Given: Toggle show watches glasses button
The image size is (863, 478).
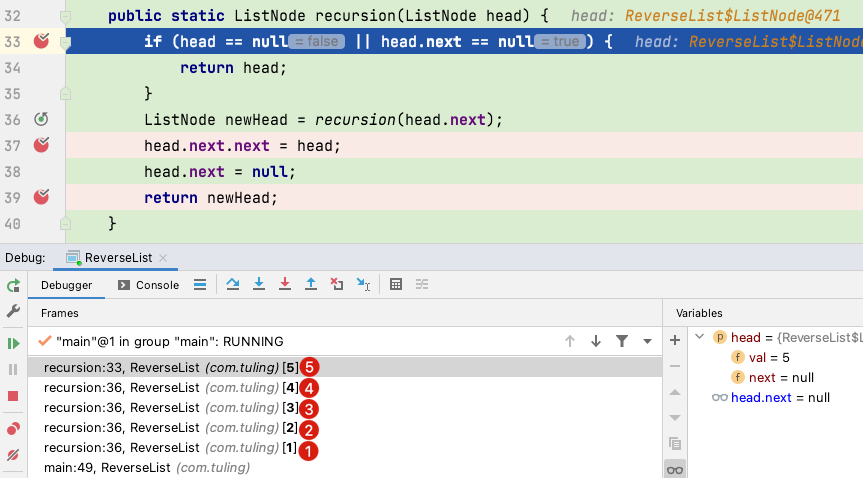Looking at the screenshot, I should (x=675, y=470).
